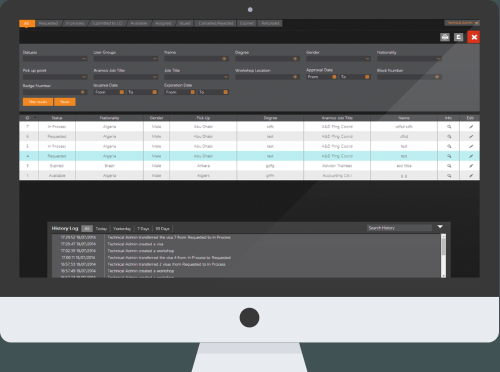This screenshot has width=500, height=372.
Task: Select the Expired tab
Action: 247,23
